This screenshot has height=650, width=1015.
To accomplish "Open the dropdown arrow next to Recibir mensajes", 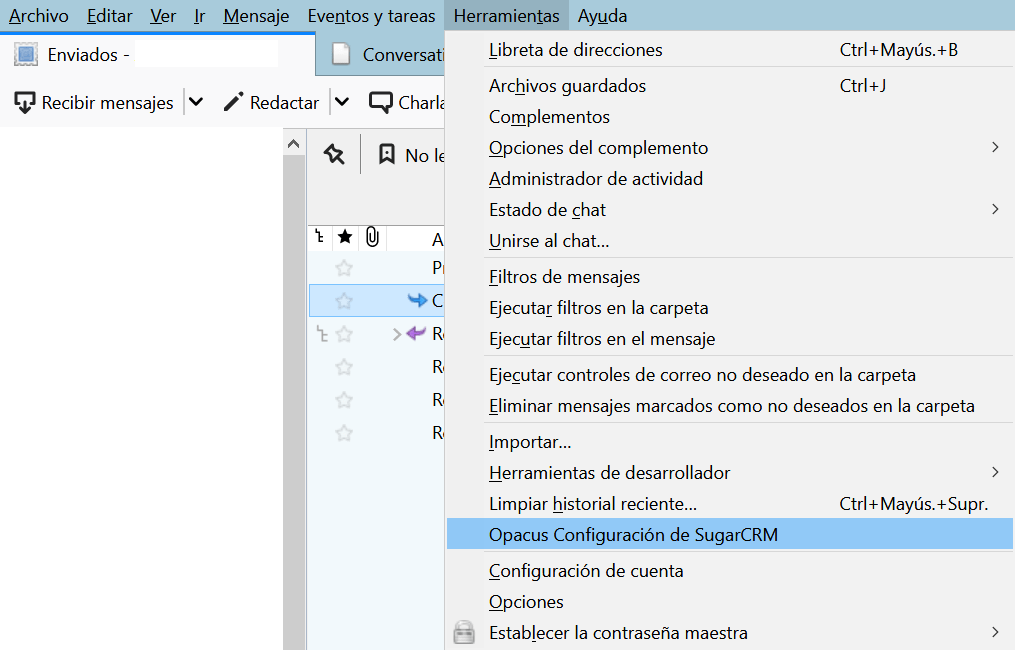I will click(x=196, y=102).
